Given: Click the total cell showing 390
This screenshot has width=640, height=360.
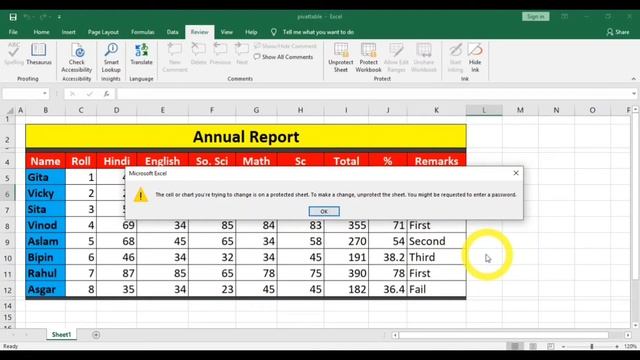Looking at the screenshot, I should 346,273.
